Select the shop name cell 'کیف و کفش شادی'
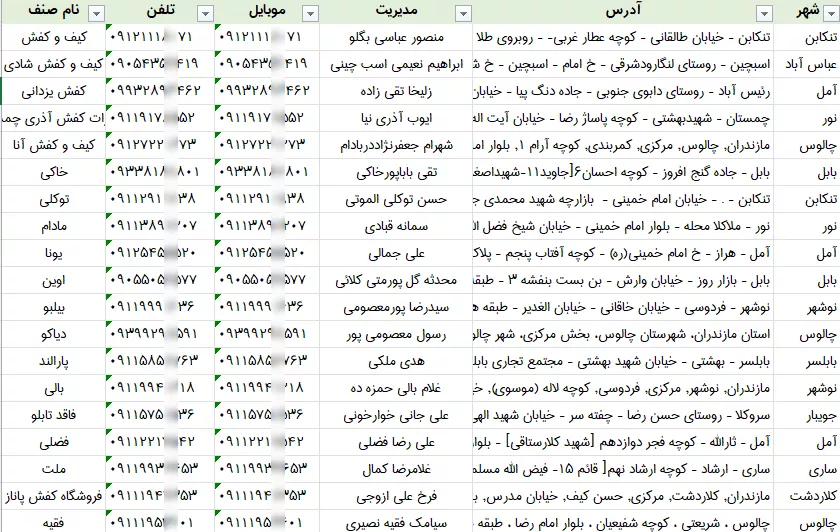Screen dimensions: 840x532 54,65
